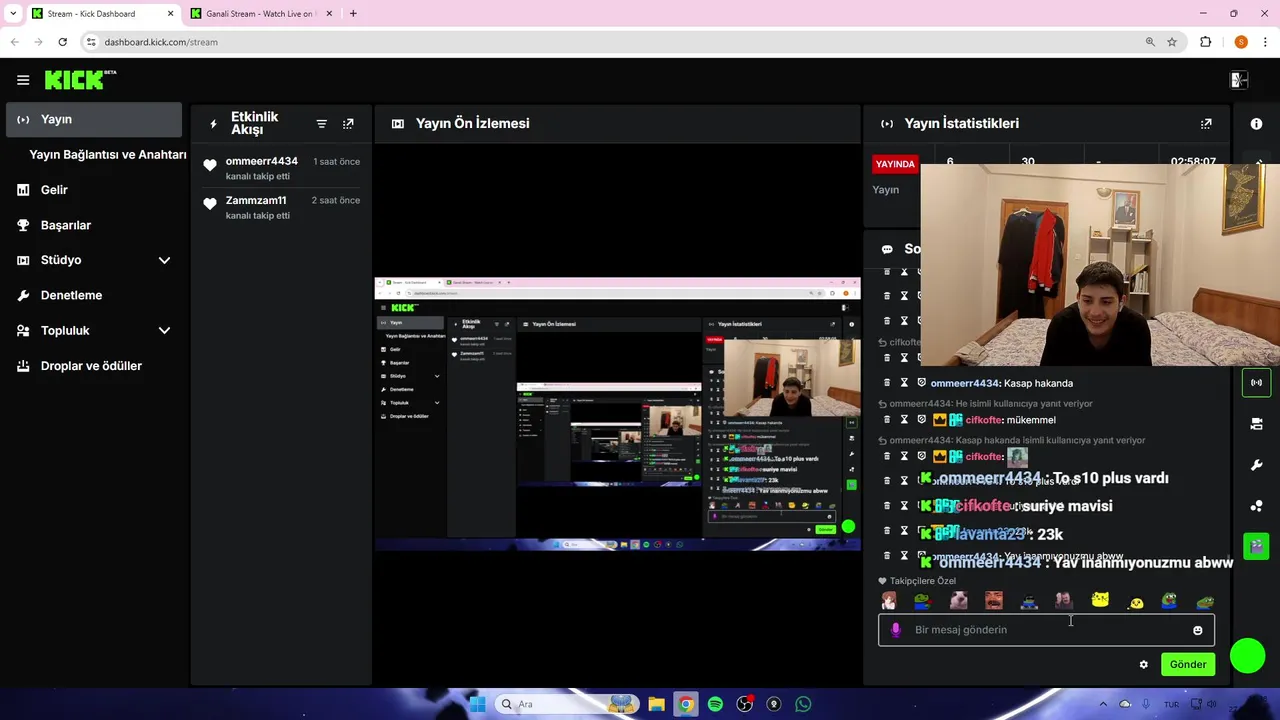Ban user via shield icon on "Kasap hakanda"
The height and width of the screenshot is (720, 1280).
921,383
